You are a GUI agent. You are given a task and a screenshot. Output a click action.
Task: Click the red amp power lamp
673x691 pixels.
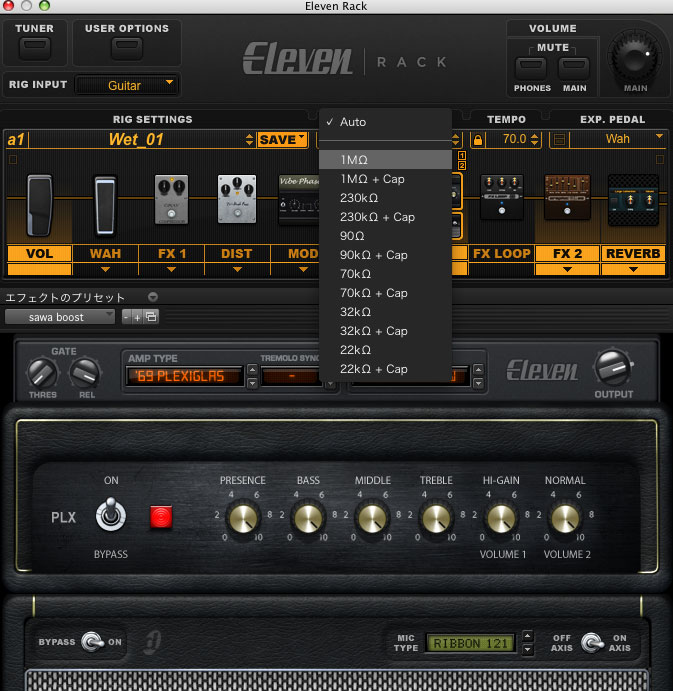[x=161, y=516]
